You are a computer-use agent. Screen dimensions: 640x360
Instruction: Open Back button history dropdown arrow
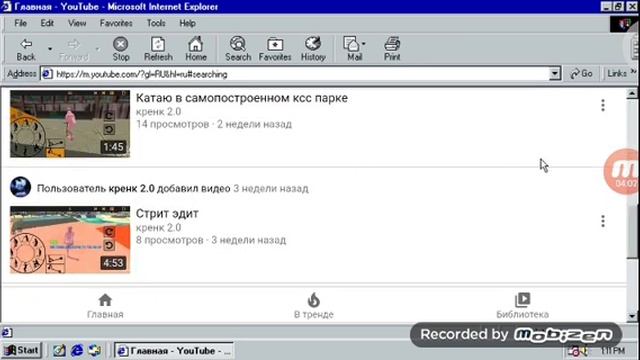(x=50, y=49)
